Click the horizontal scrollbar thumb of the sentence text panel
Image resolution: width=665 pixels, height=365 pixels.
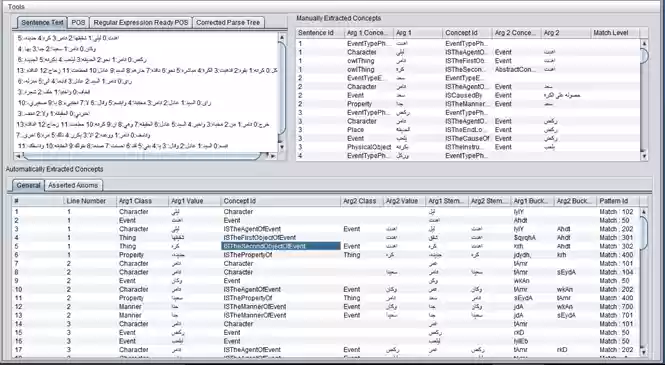(x=142, y=156)
